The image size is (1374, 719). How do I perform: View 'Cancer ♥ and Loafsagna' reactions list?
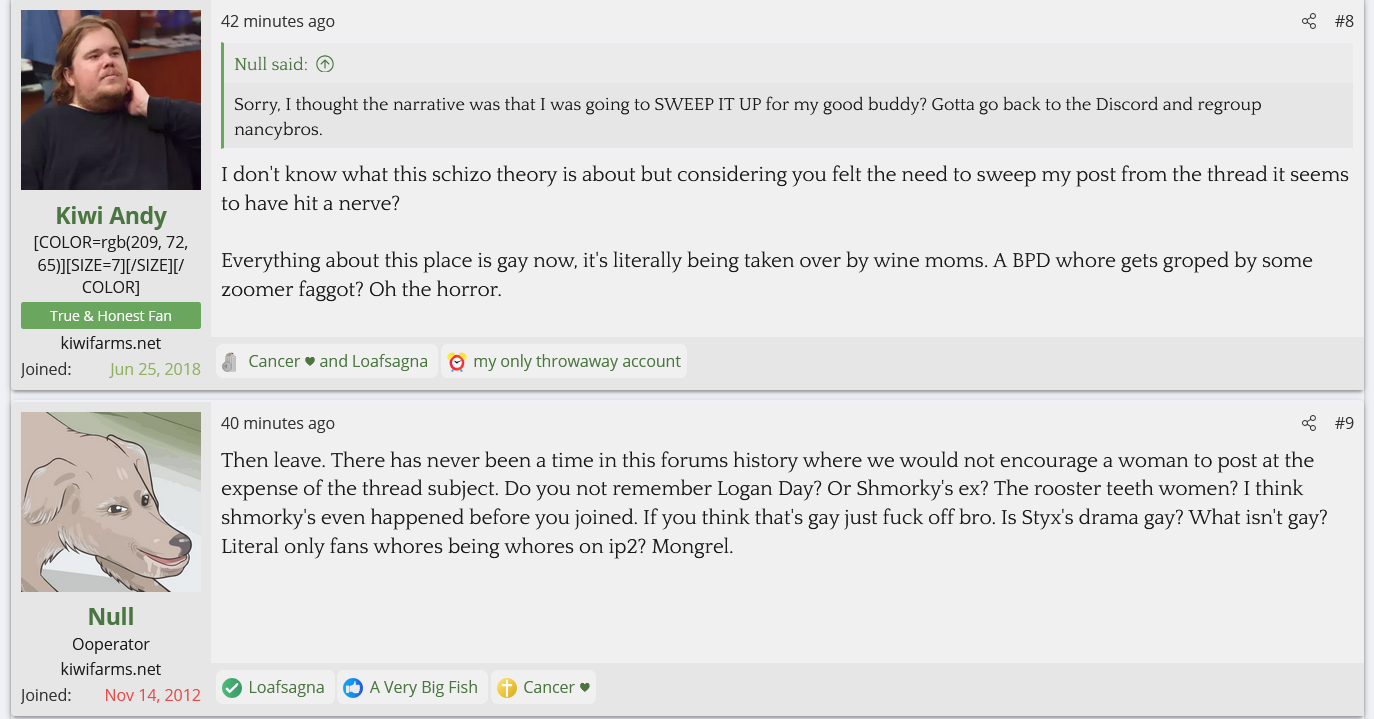338,361
